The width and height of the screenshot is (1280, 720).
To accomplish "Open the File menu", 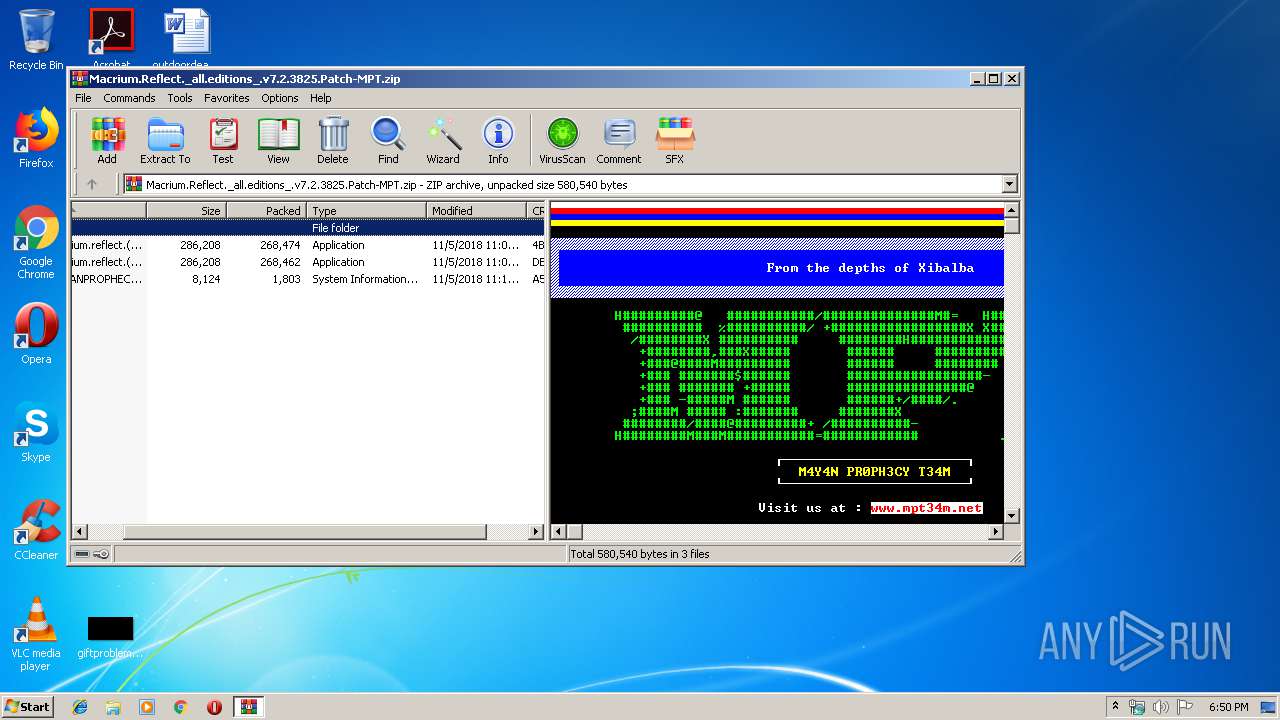I will point(83,98).
